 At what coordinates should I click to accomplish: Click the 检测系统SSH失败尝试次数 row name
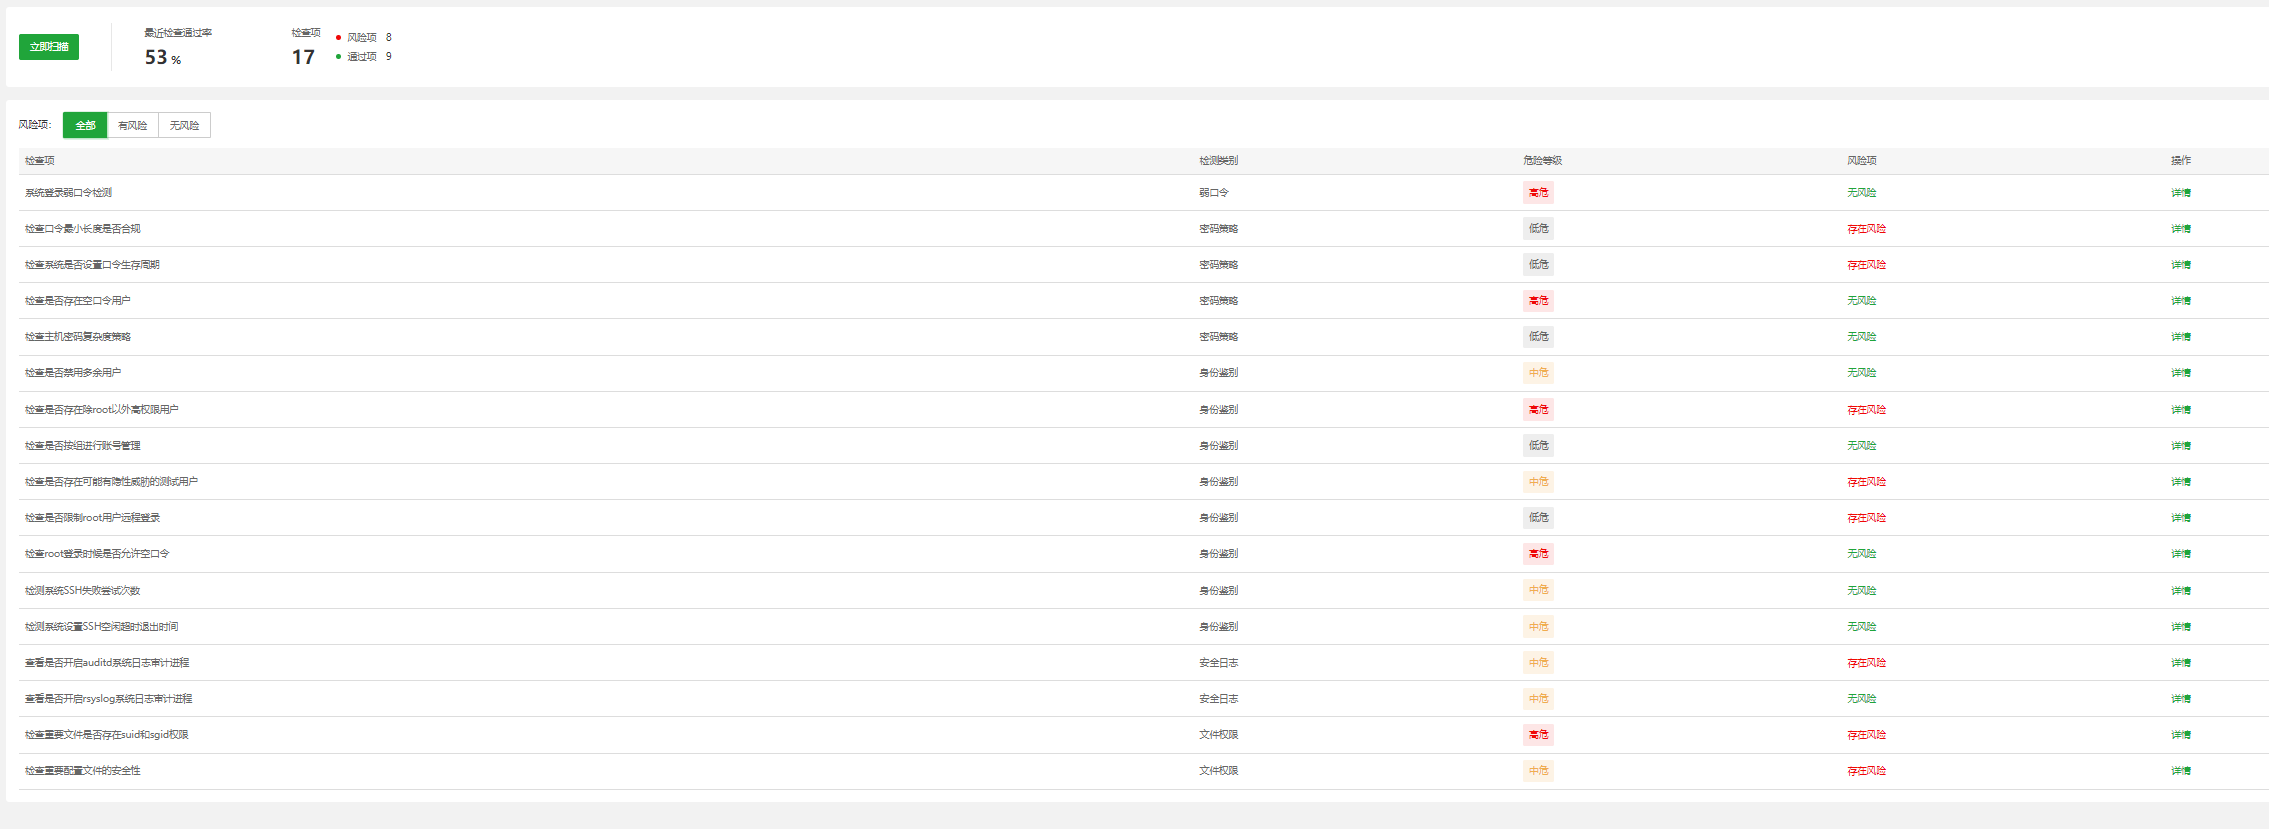click(83, 591)
